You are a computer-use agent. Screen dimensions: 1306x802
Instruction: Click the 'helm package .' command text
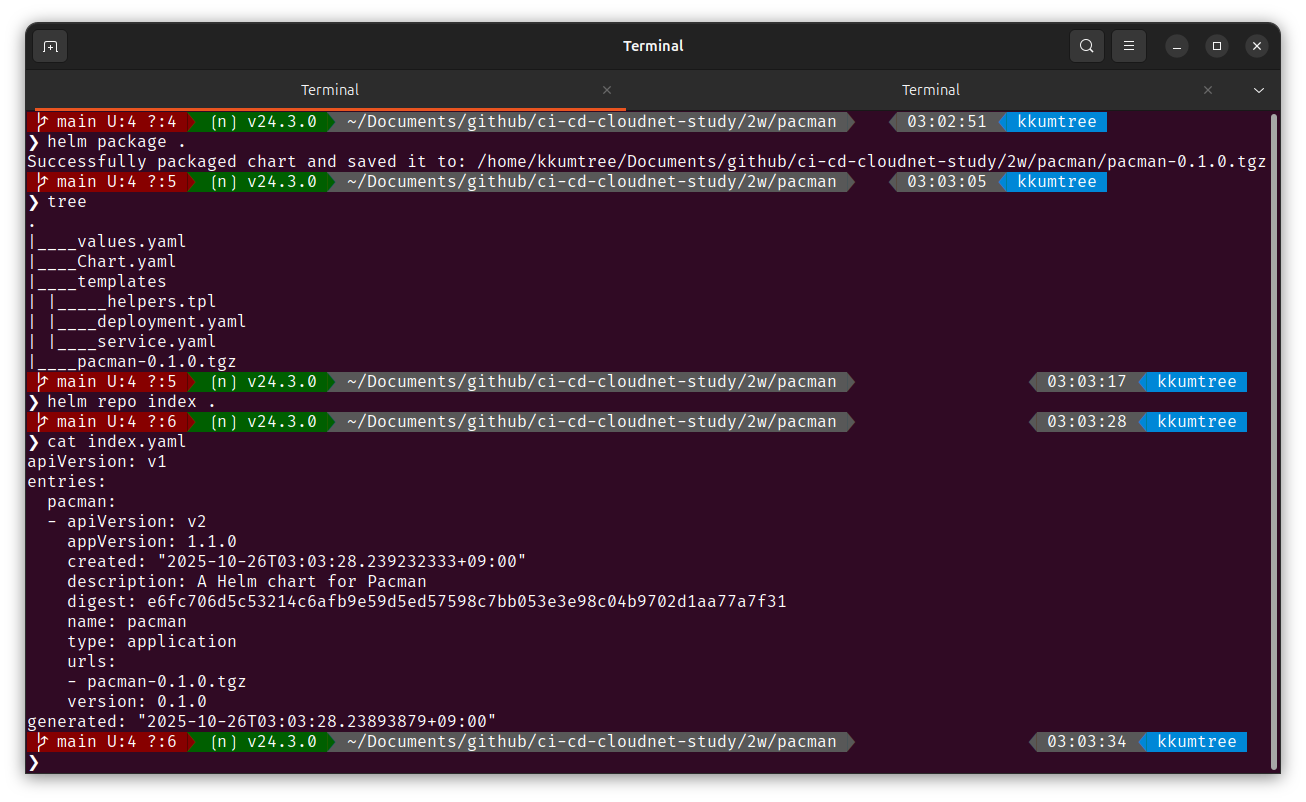[116, 142]
